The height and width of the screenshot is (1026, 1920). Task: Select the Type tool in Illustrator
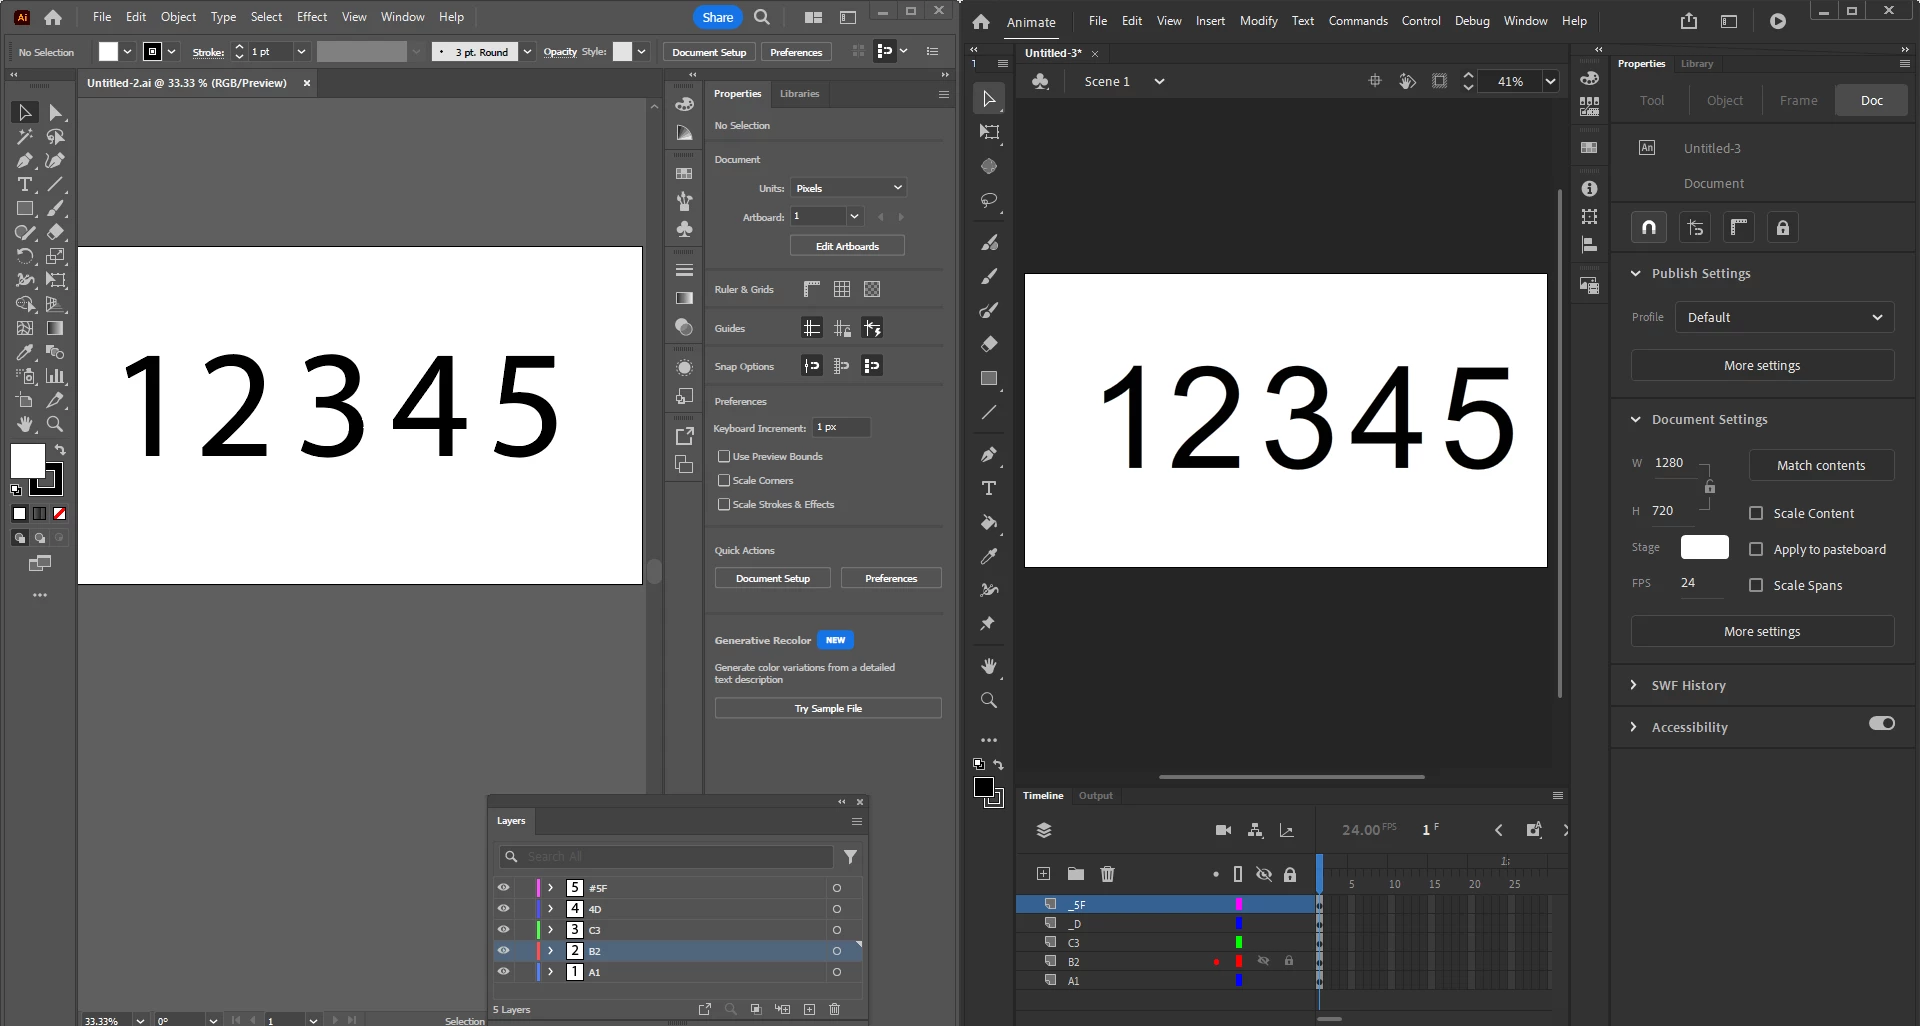[x=25, y=185]
